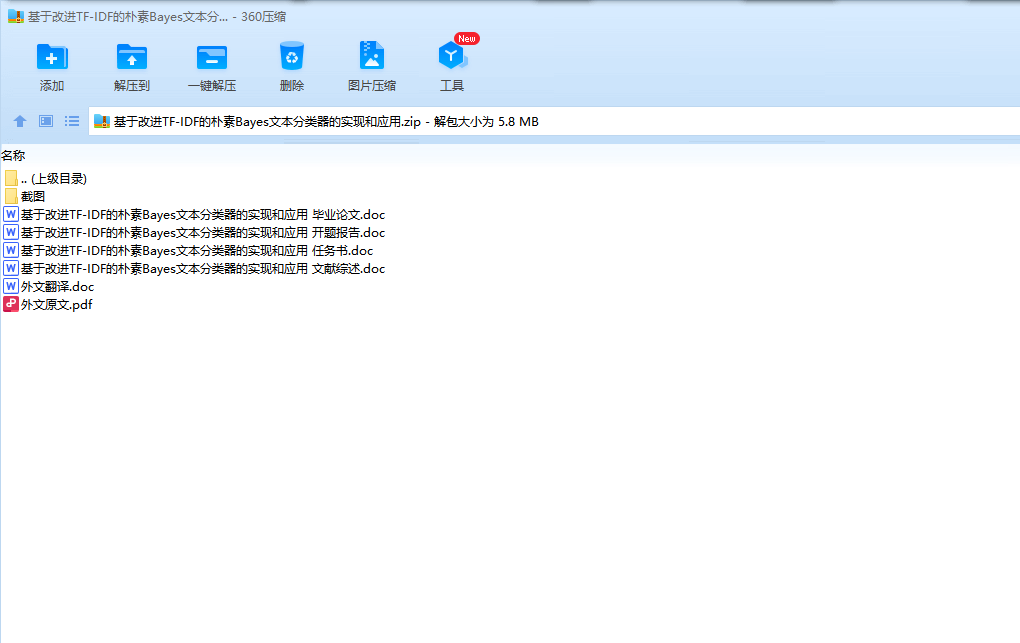Viewport: 1020px width, 643px height.
Task: Click the 工具 label in the toolbar
Action: [x=452, y=85]
